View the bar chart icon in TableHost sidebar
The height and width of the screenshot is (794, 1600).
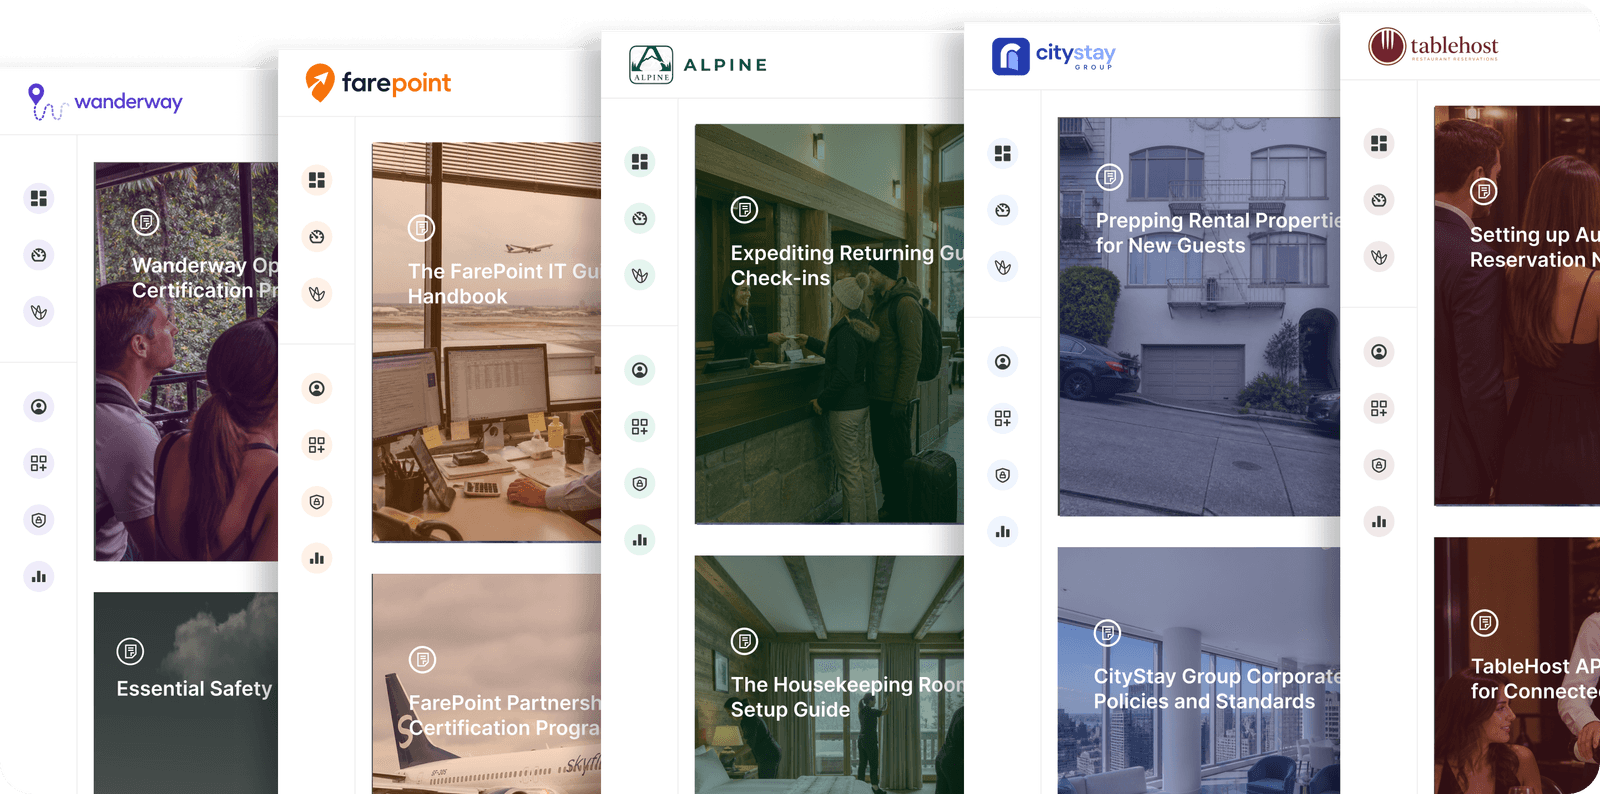(x=1379, y=521)
